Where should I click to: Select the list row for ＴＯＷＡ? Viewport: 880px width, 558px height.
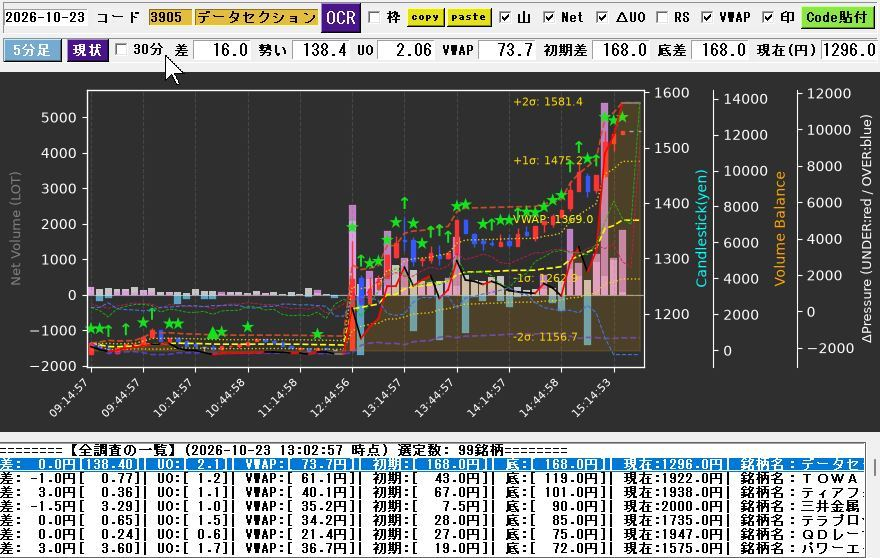point(432,478)
